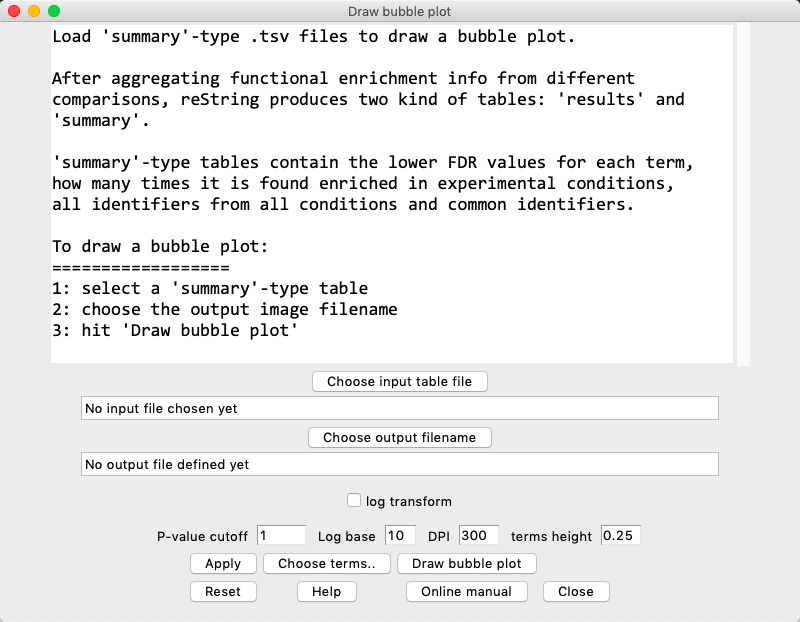
Task: Open the 'Choose terms..' selector
Action: click(x=326, y=563)
